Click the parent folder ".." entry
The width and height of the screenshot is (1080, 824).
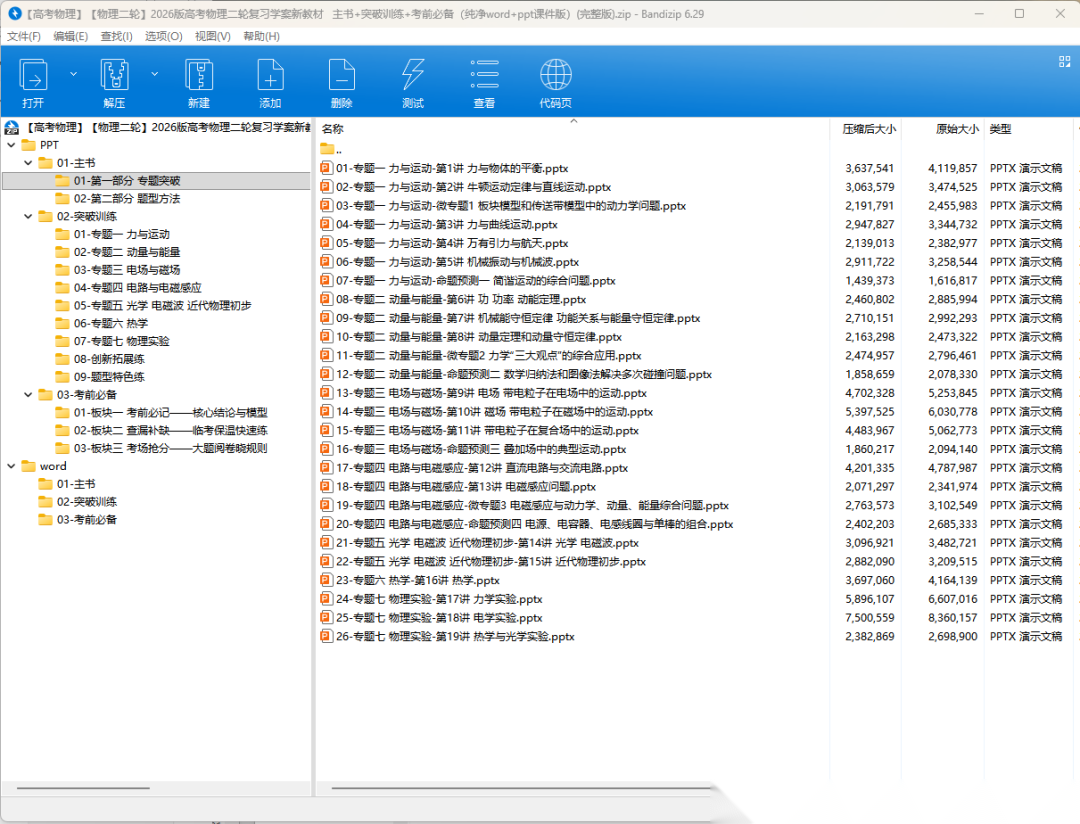pos(338,150)
